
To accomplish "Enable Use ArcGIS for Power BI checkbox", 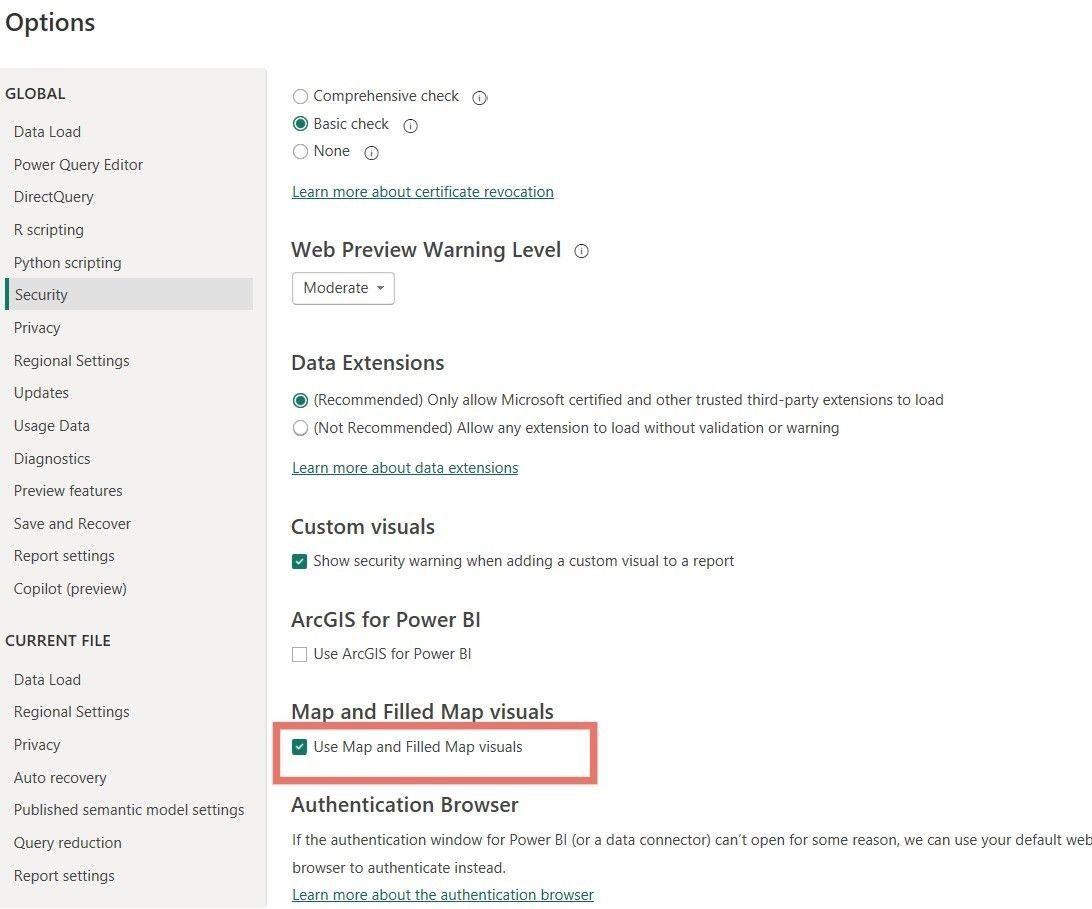I will pyautogui.click(x=299, y=655).
